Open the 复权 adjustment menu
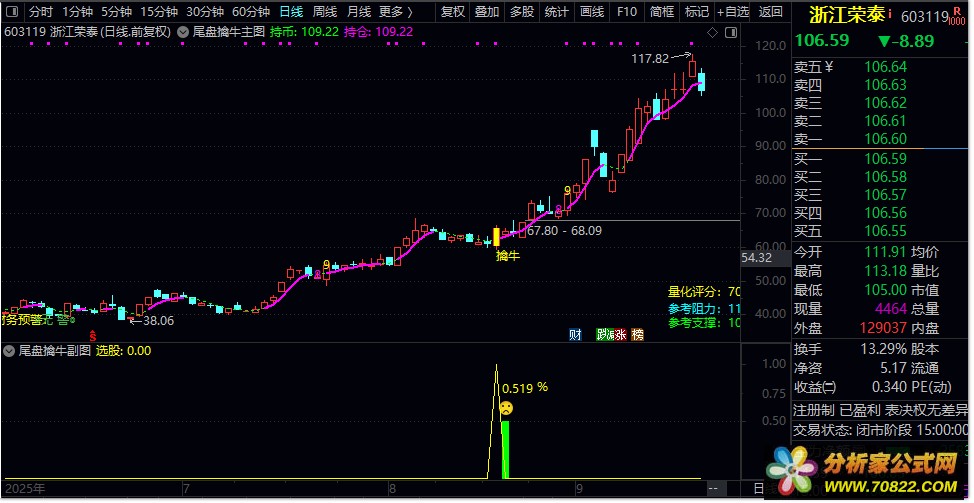This screenshot has height=503, width=974. (453, 11)
